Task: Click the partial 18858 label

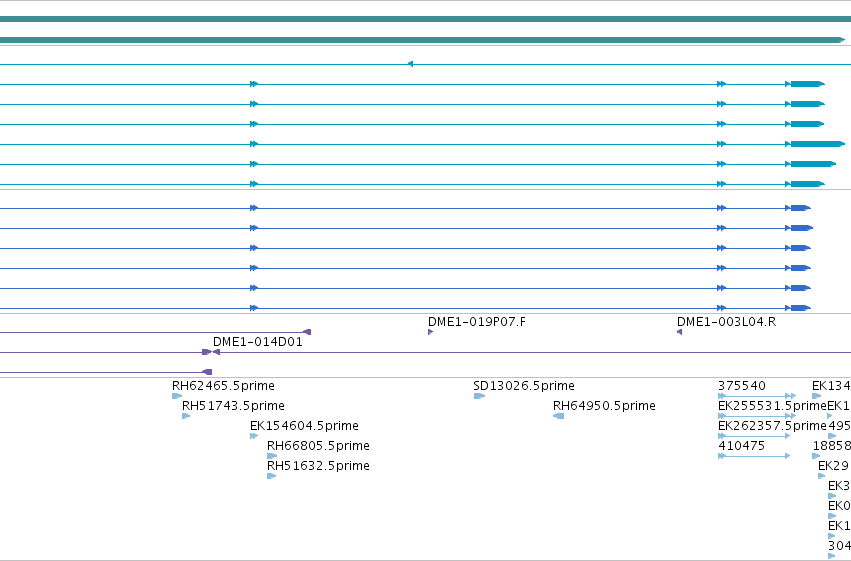Action: (831, 446)
